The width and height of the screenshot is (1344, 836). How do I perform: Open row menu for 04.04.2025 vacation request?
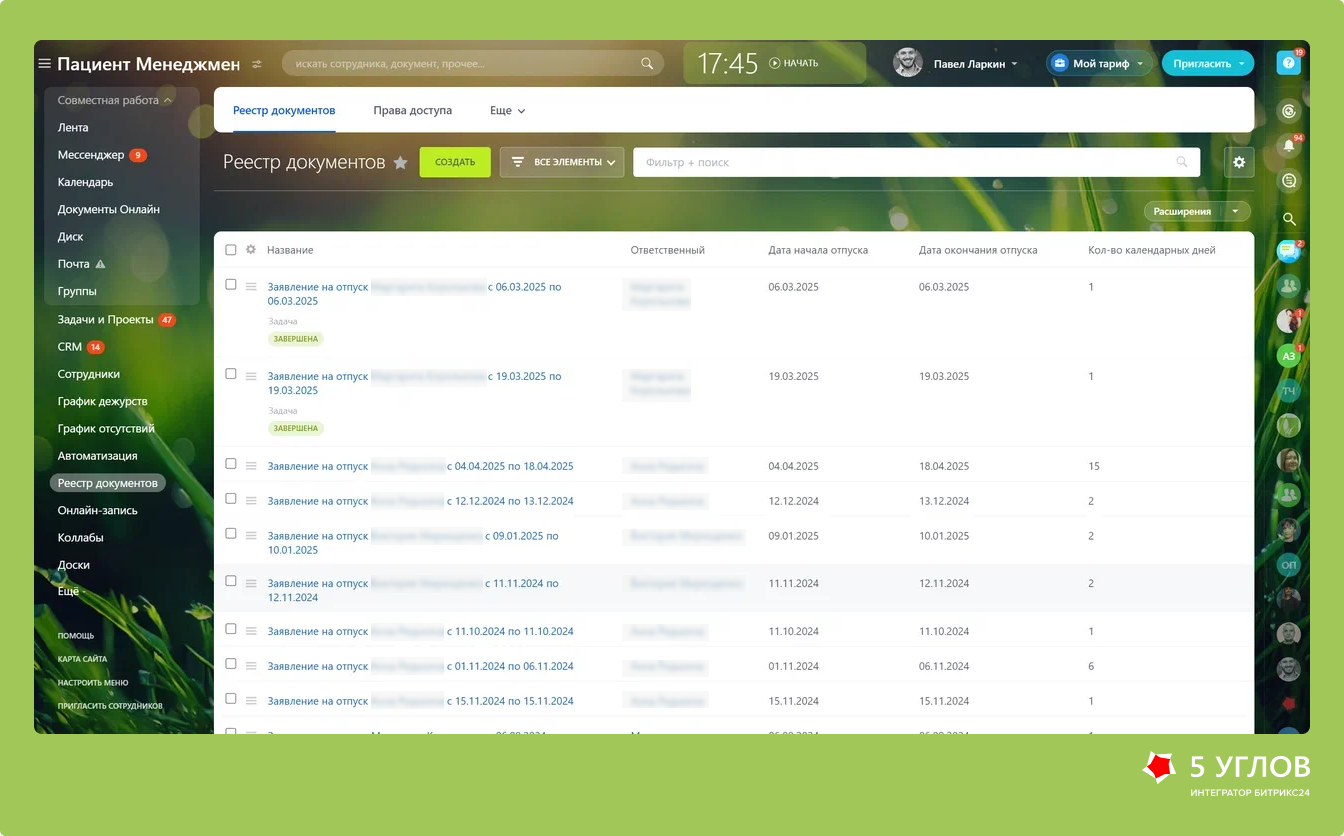click(251, 466)
